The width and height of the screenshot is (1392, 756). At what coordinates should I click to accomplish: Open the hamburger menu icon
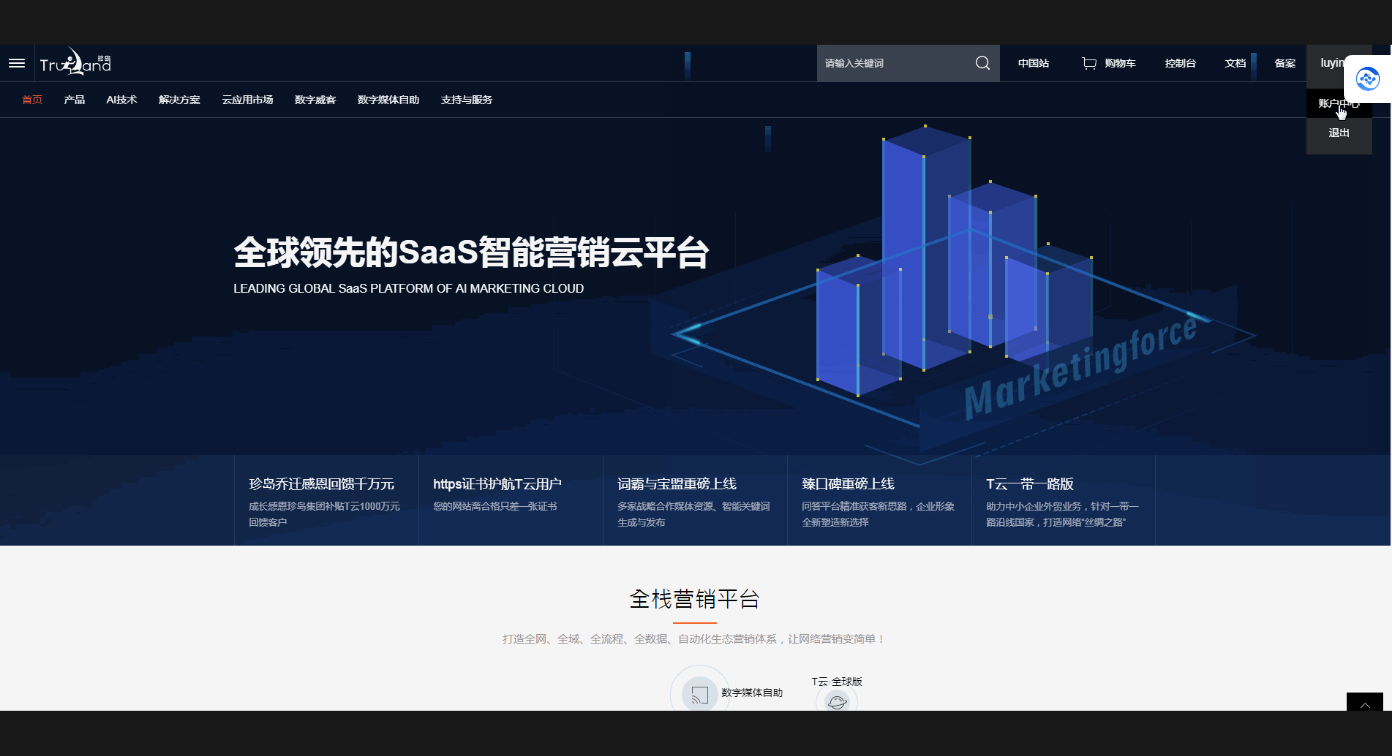click(x=16, y=63)
